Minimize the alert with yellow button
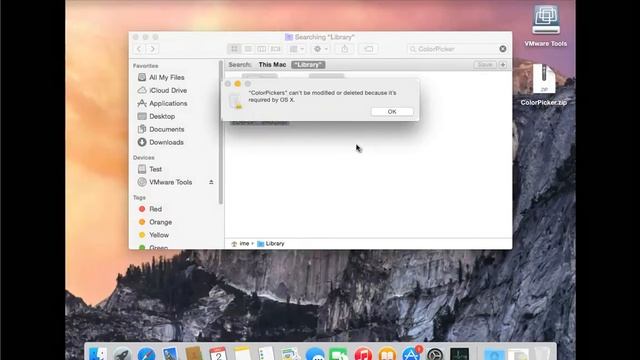 [238, 84]
